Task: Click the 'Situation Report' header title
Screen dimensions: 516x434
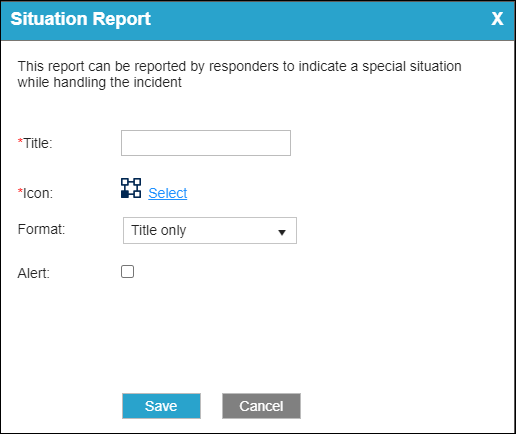Action: coord(80,19)
